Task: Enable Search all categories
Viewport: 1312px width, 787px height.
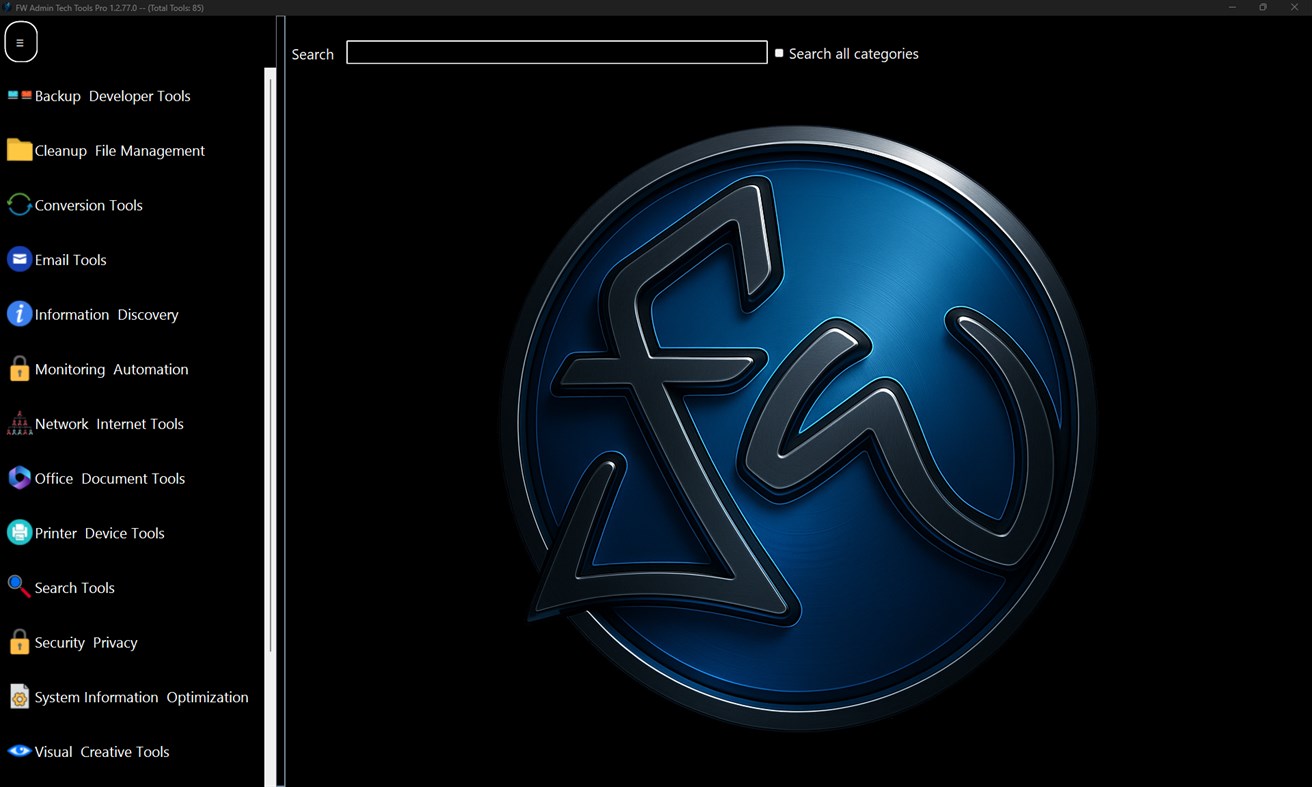Action: (x=779, y=52)
